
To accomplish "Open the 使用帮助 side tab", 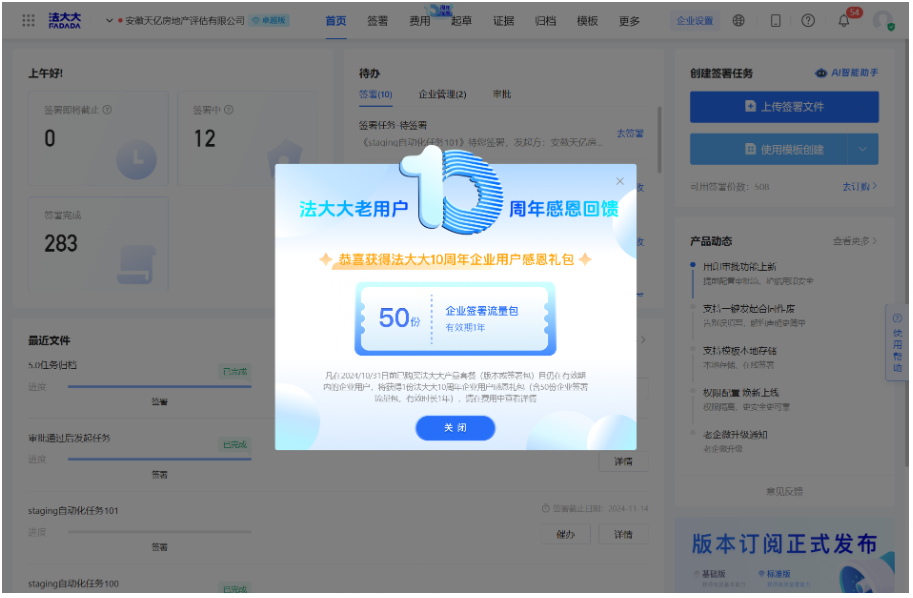I will (x=899, y=344).
